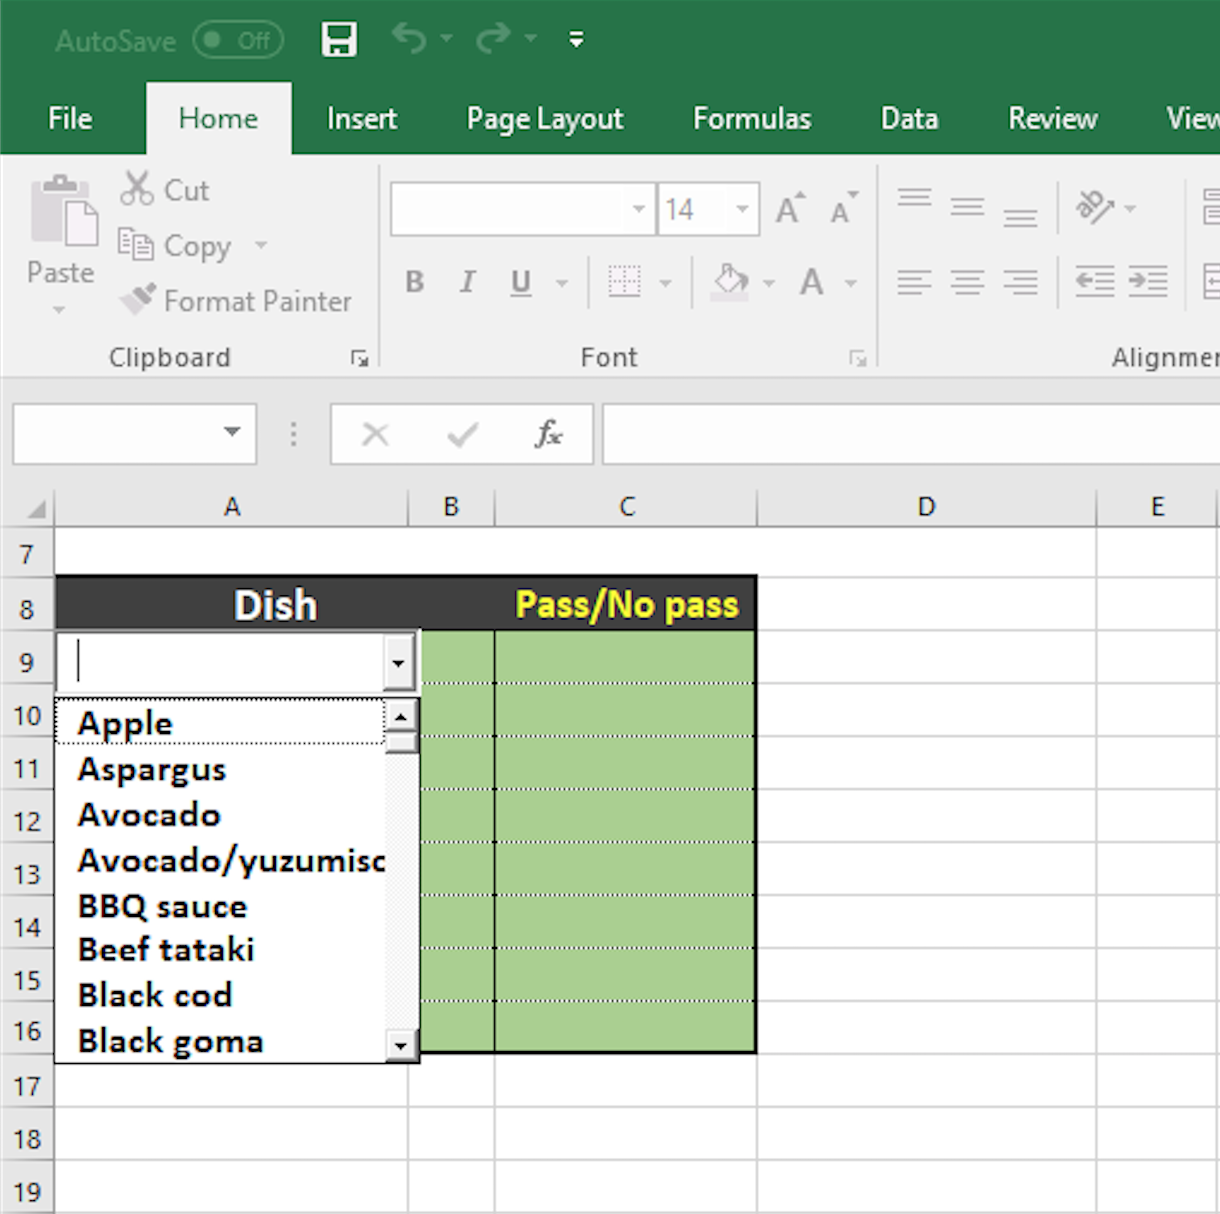Click the Undo icon
The height and width of the screenshot is (1214, 1220).
click(x=412, y=36)
